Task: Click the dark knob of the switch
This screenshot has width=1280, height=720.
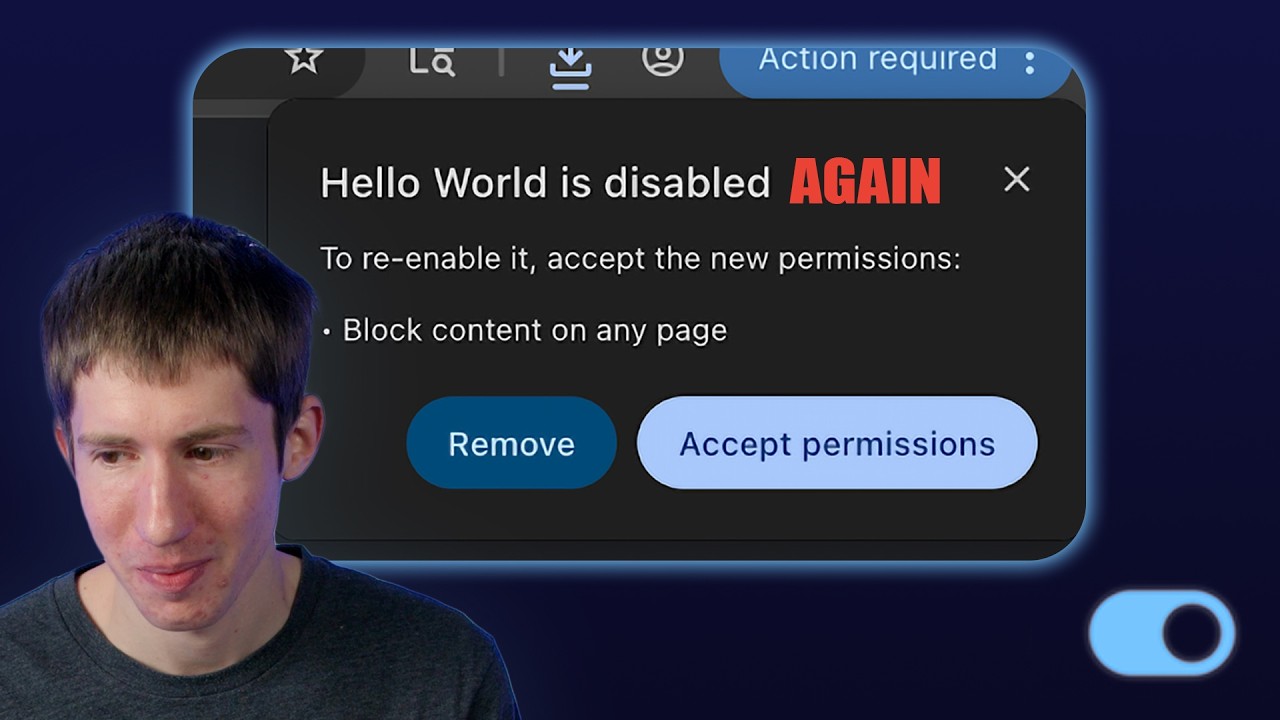Action: [x=1193, y=633]
